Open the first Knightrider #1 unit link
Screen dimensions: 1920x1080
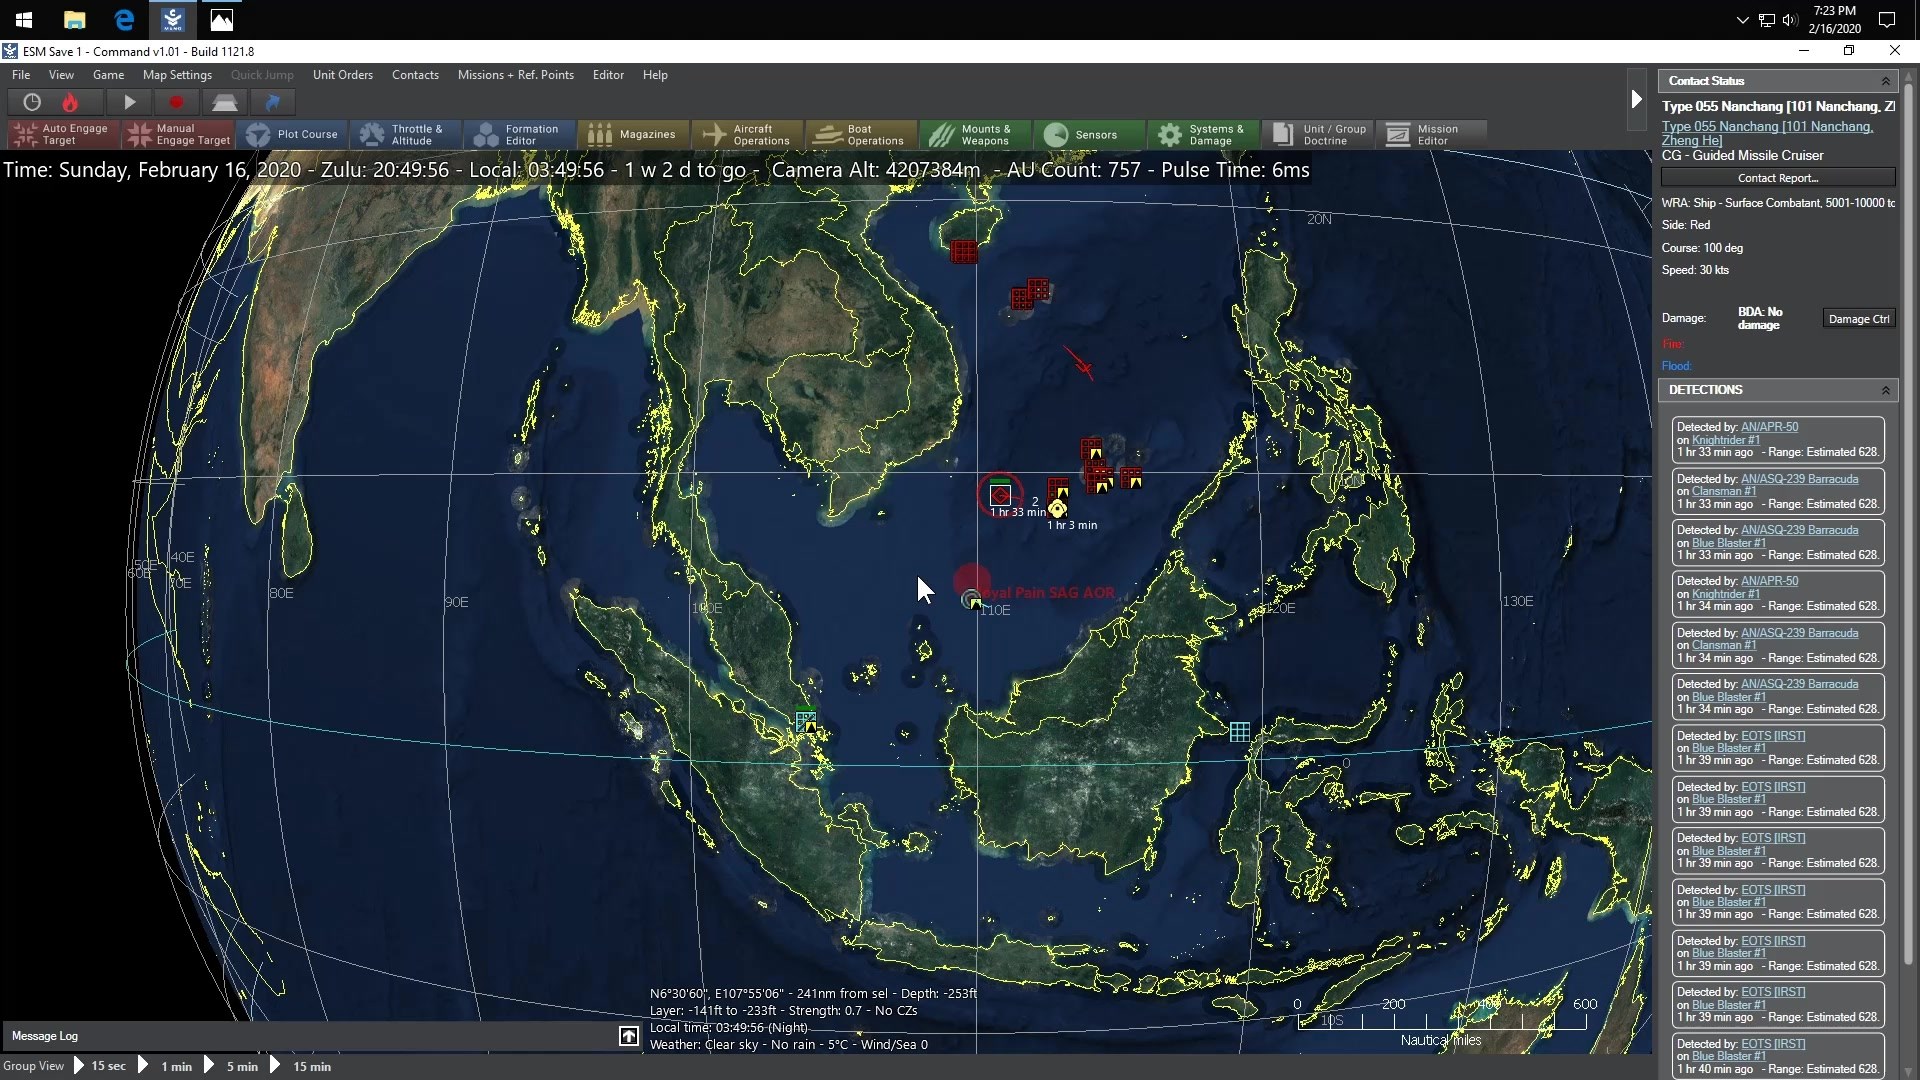pyautogui.click(x=1725, y=440)
